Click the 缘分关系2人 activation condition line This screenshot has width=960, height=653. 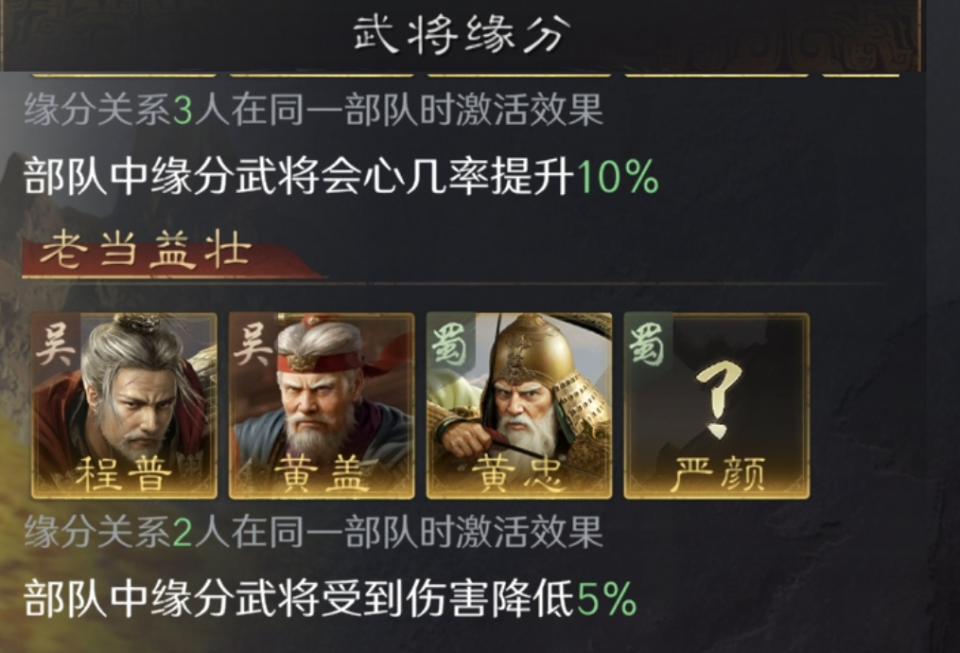313,531
